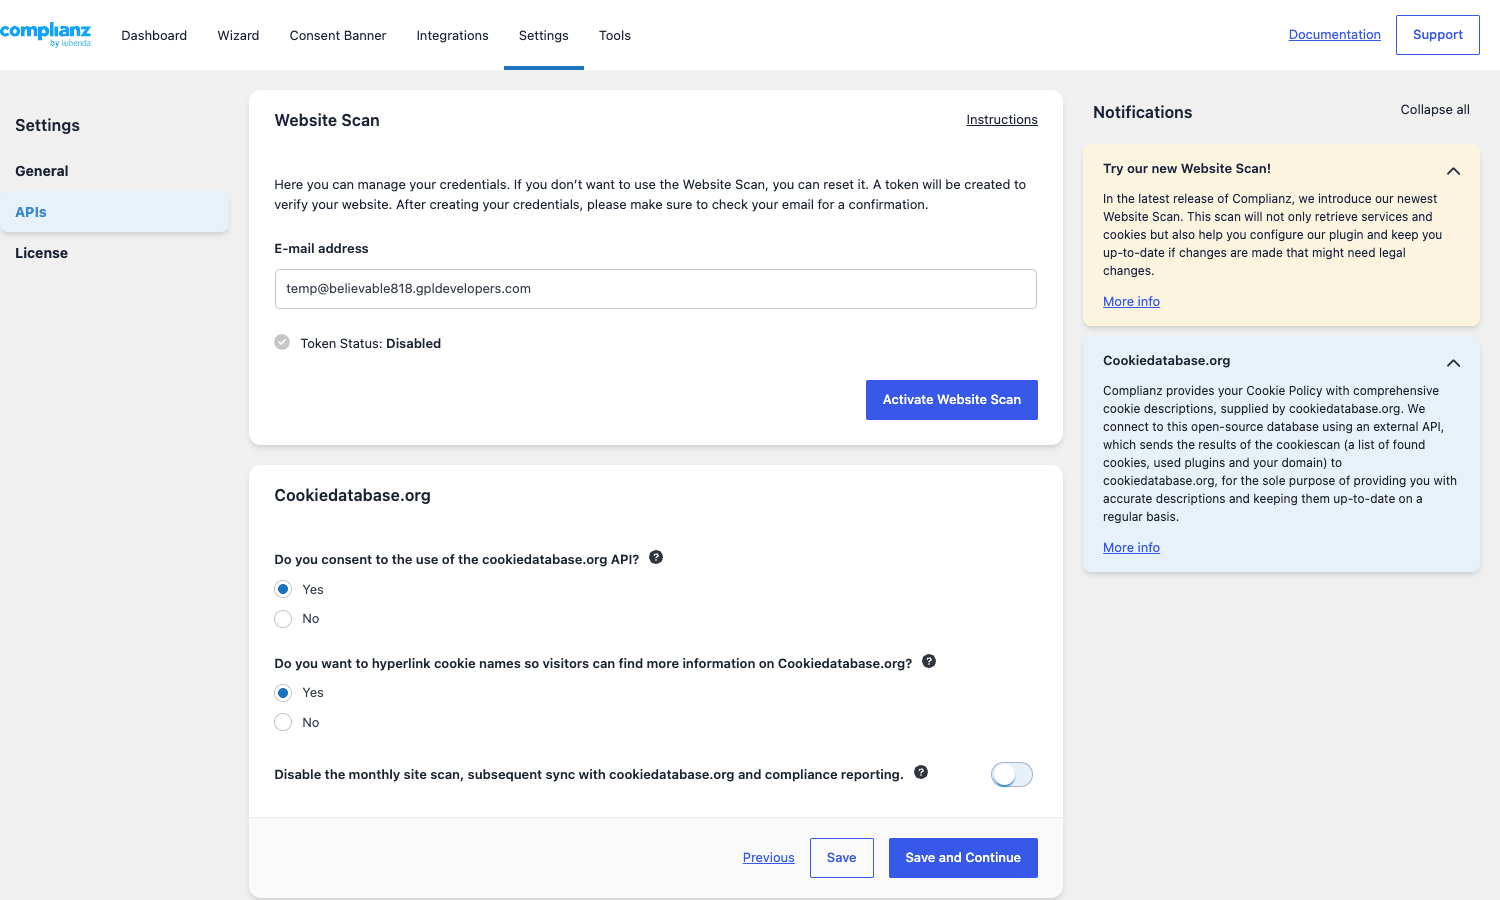
Task: Click the Token Status checkmark icon
Action: pos(282,342)
